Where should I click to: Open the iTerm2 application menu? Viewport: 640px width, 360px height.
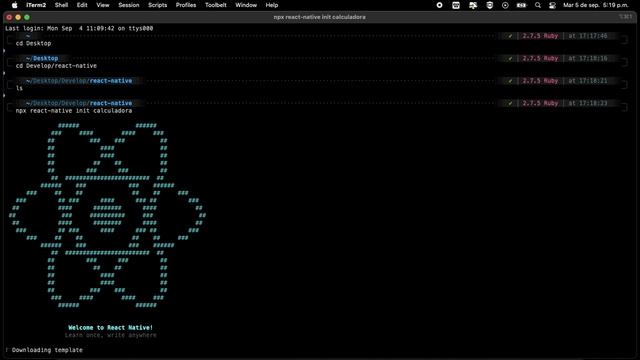click(x=36, y=5)
